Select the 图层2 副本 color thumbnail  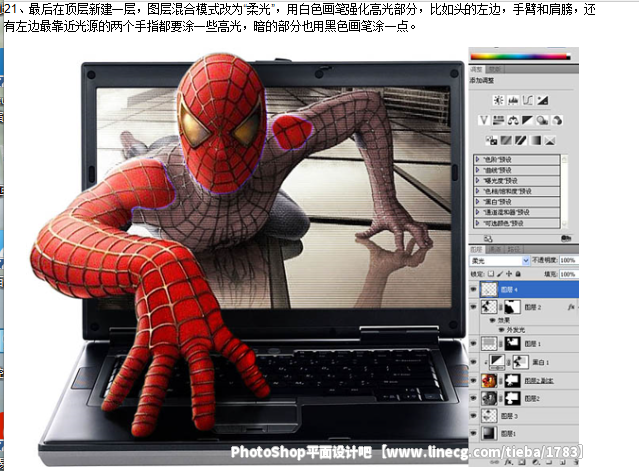[489, 380]
